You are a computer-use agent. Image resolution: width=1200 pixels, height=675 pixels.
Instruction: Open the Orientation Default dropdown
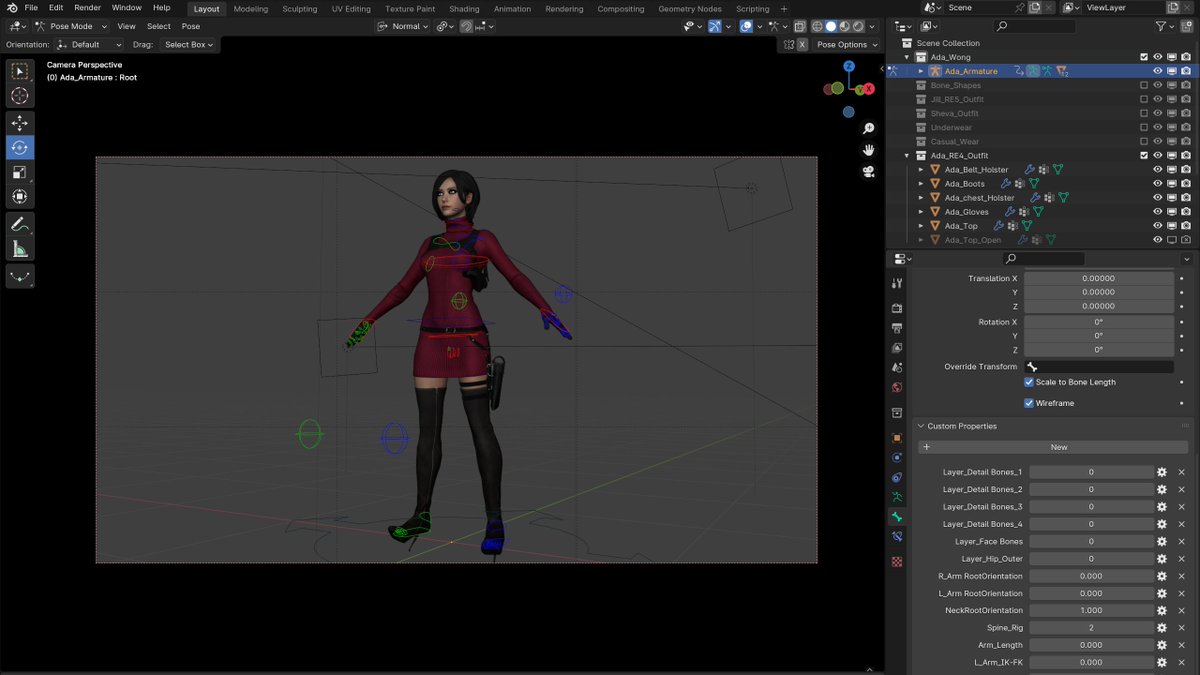click(89, 45)
